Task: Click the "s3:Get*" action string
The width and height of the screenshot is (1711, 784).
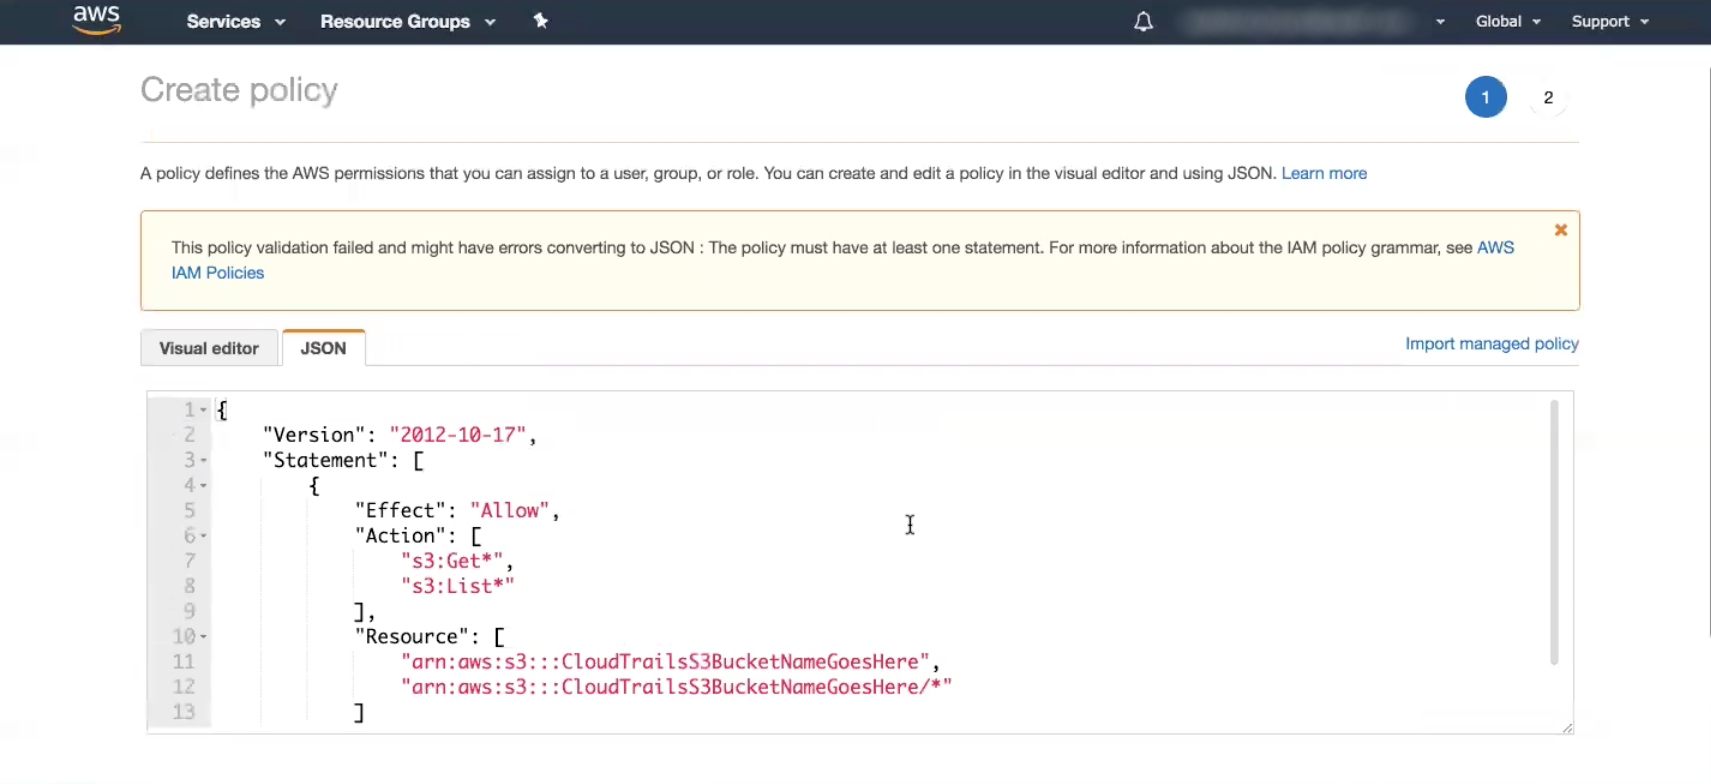Action: 452,561
